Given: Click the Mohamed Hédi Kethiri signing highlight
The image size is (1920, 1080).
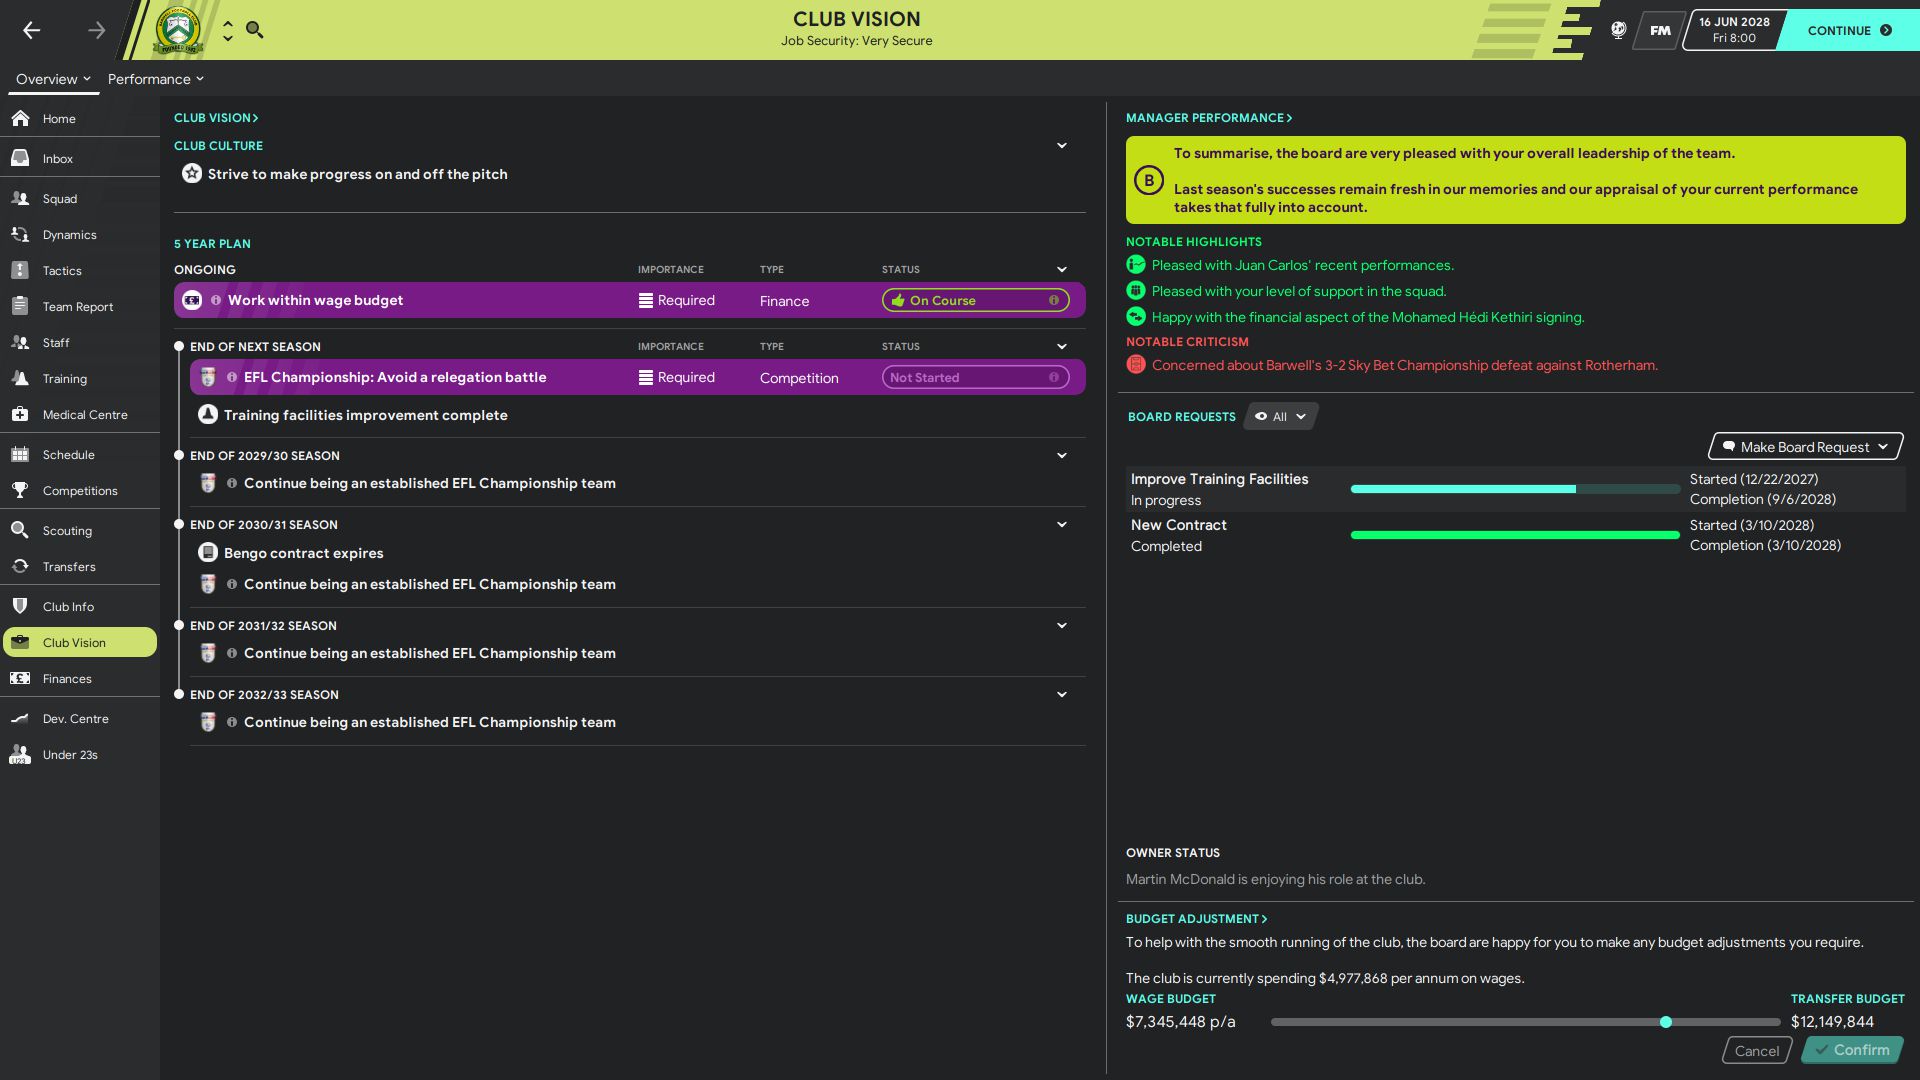Looking at the screenshot, I should point(1367,317).
